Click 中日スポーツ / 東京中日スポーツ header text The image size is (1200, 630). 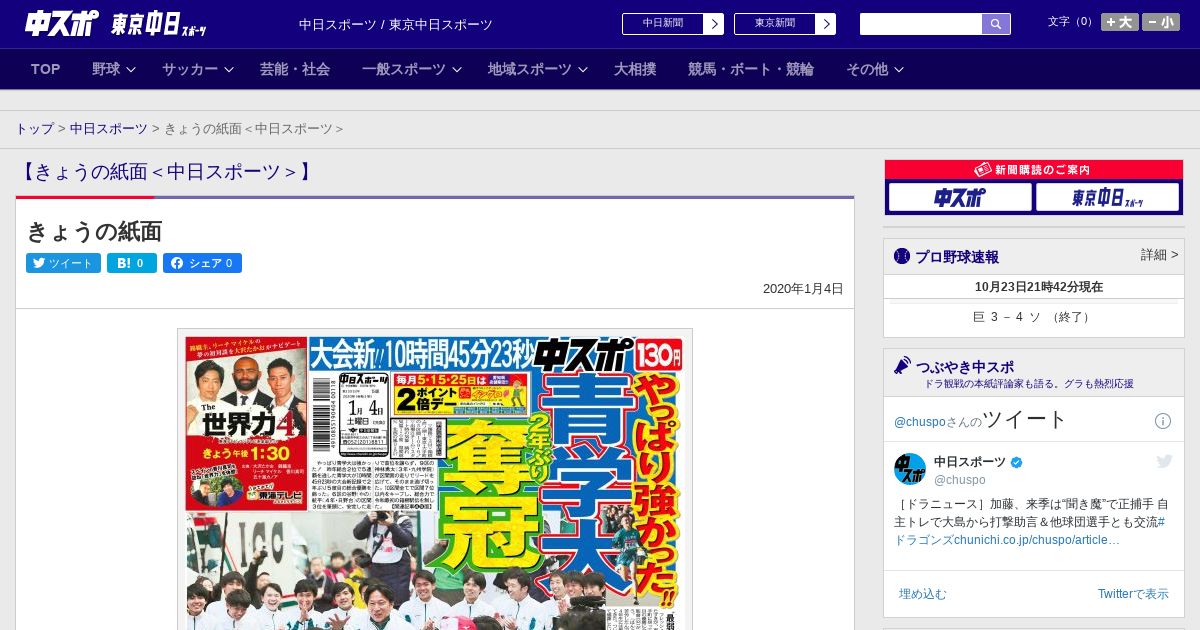(396, 24)
